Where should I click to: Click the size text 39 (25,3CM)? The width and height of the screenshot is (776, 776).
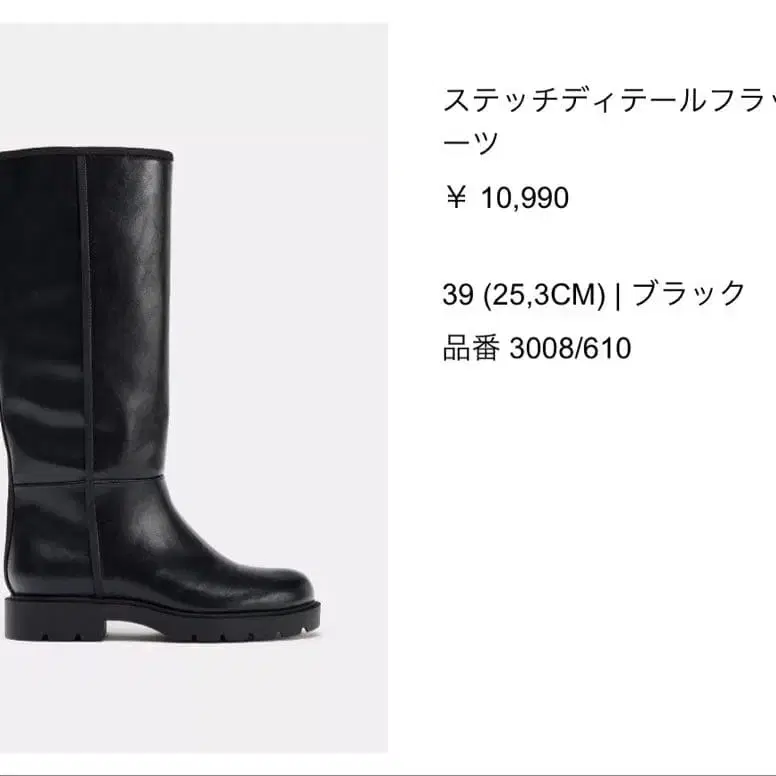coord(524,294)
